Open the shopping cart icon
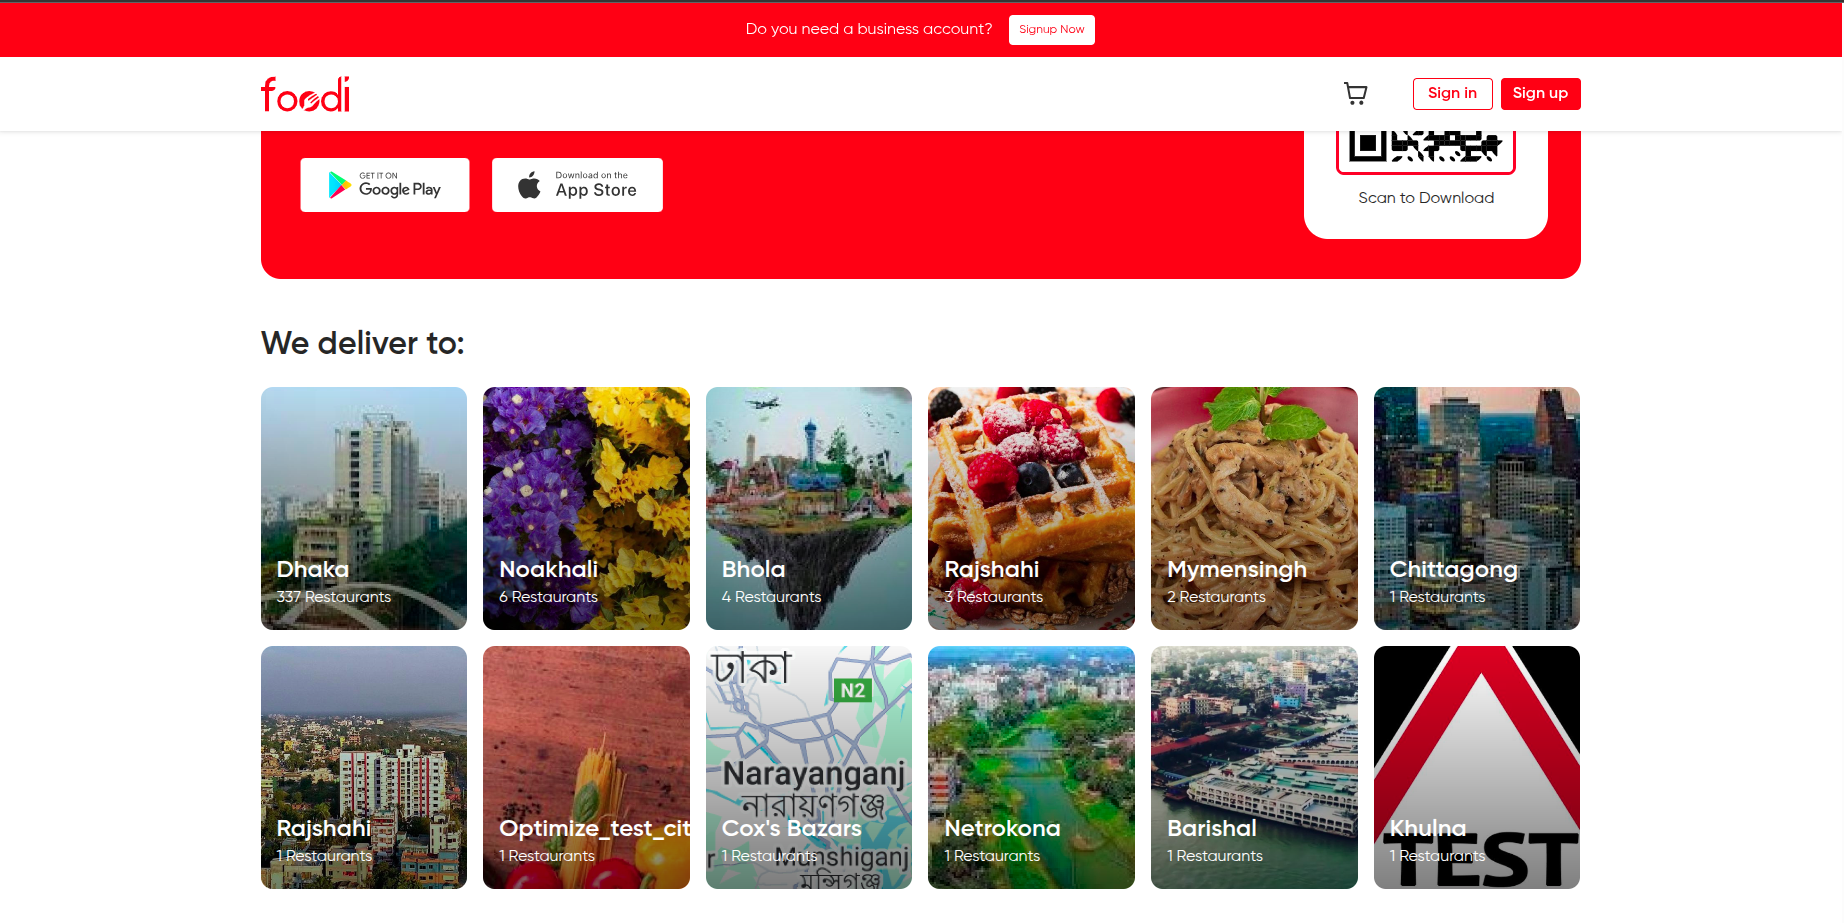 pyautogui.click(x=1355, y=94)
